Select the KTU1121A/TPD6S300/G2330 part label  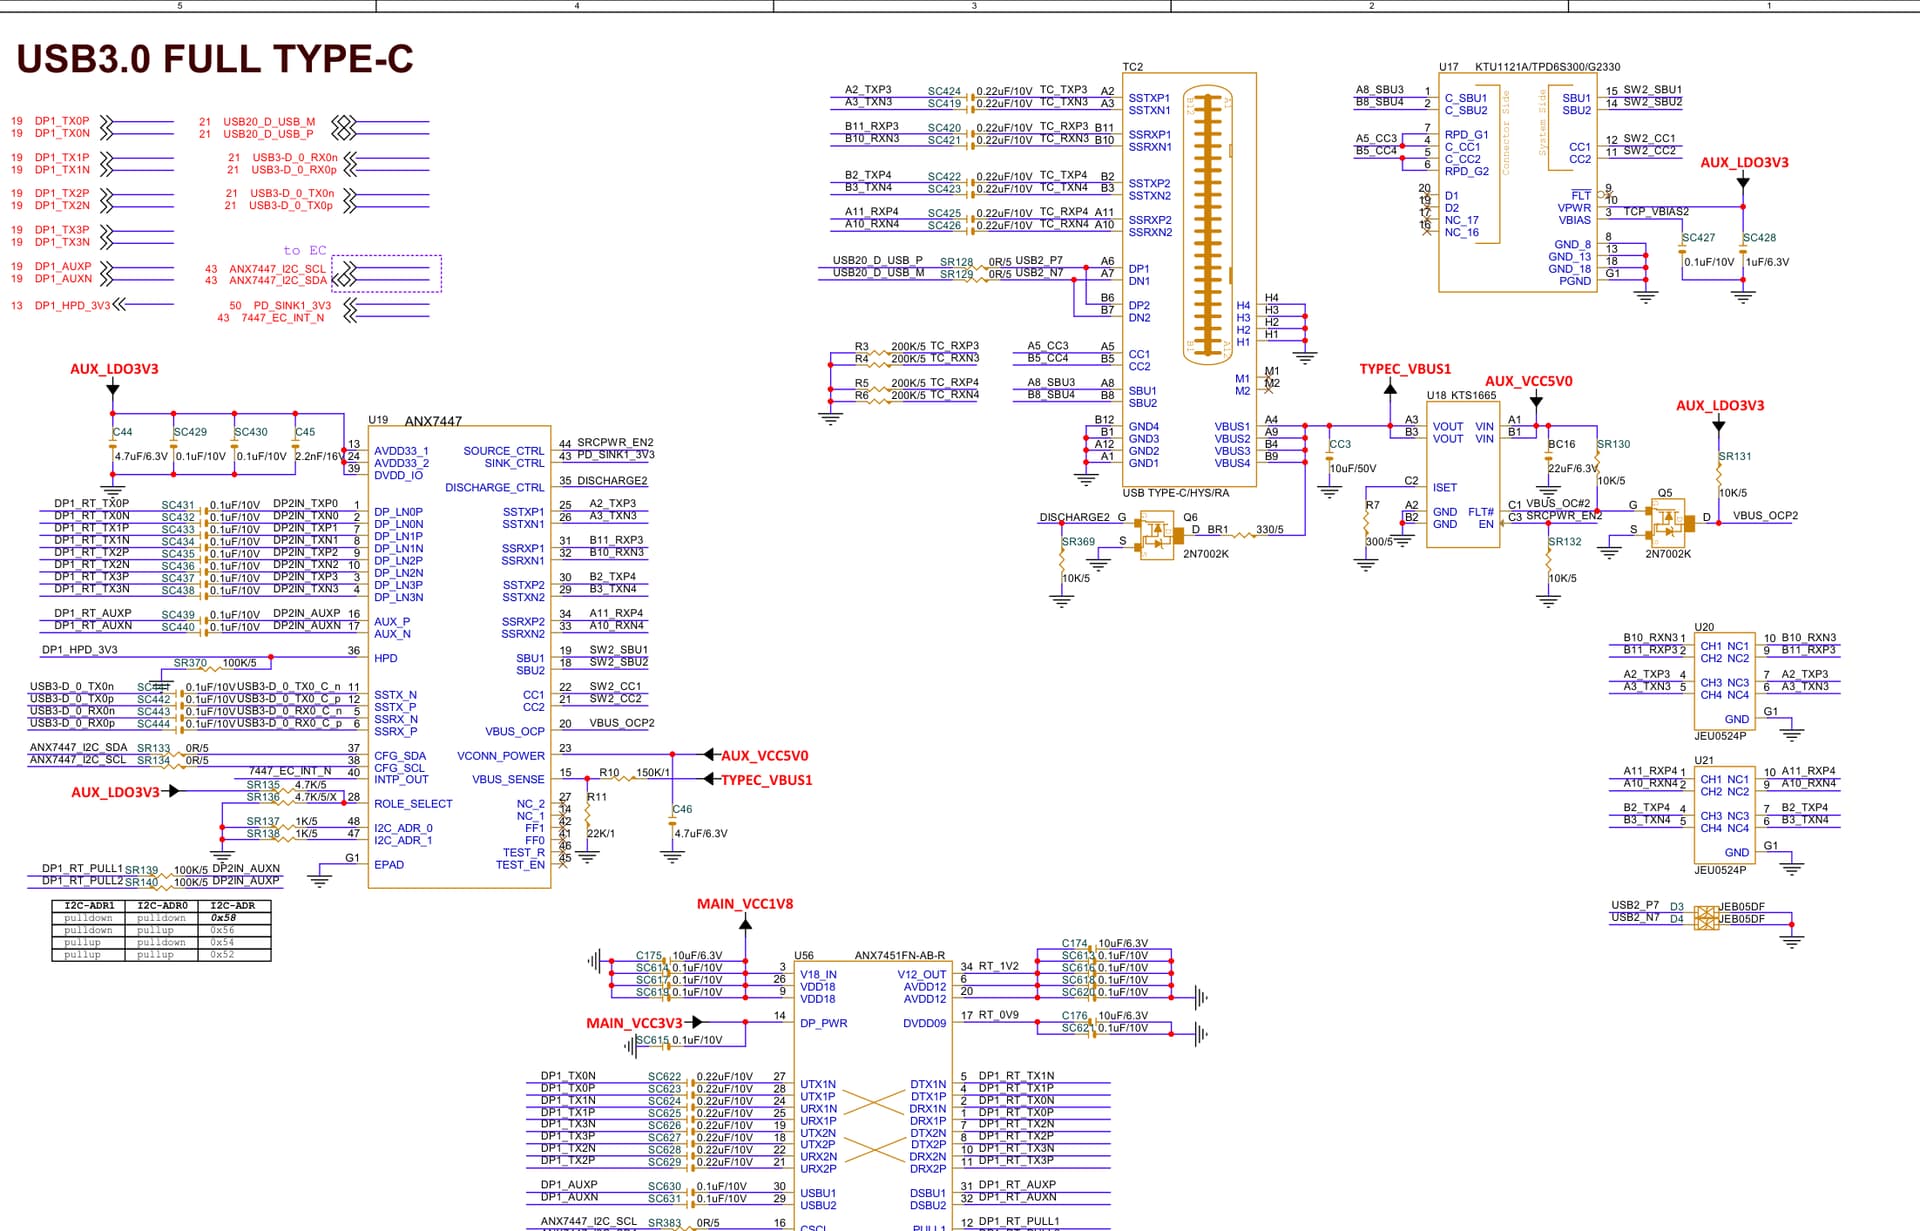1547,67
